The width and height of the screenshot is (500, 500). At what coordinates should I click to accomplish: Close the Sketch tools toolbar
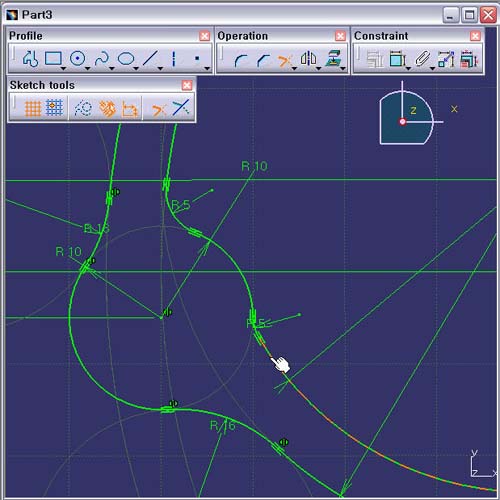point(187,85)
